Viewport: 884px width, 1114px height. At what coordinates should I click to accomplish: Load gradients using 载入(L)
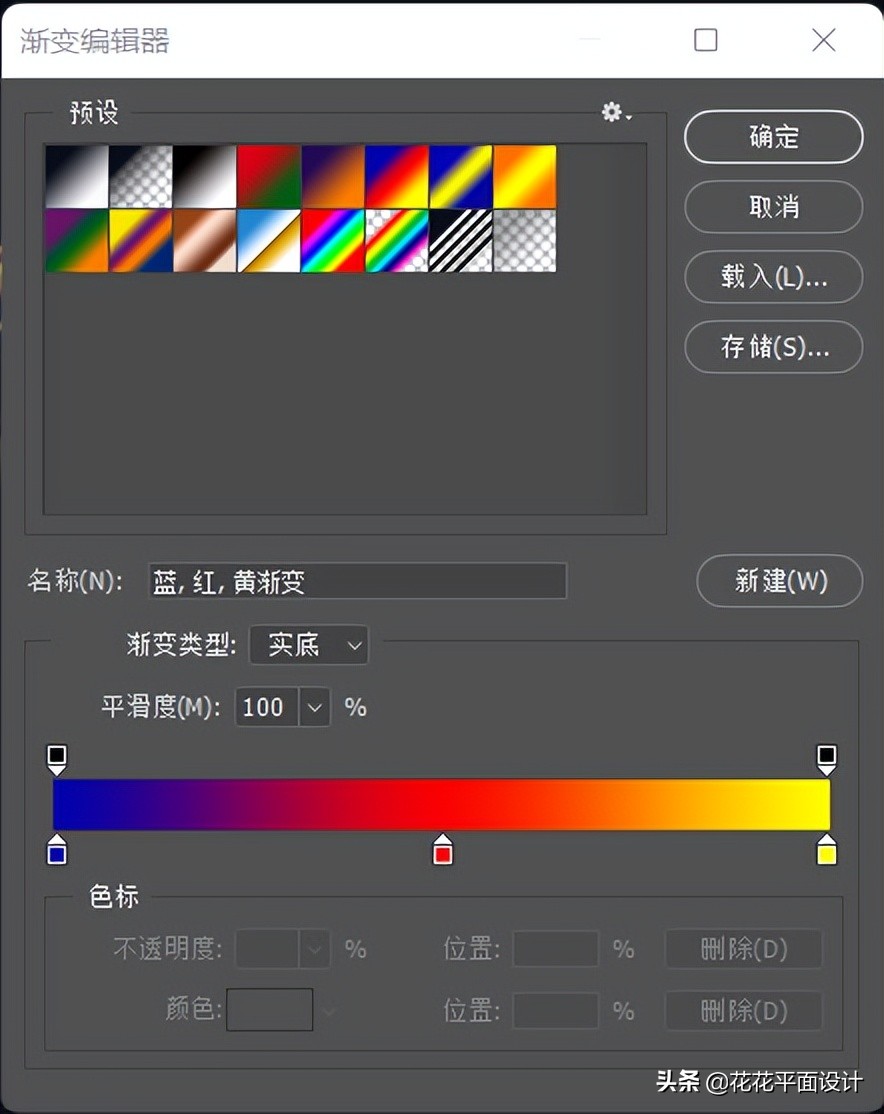click(x=773, y=278)
